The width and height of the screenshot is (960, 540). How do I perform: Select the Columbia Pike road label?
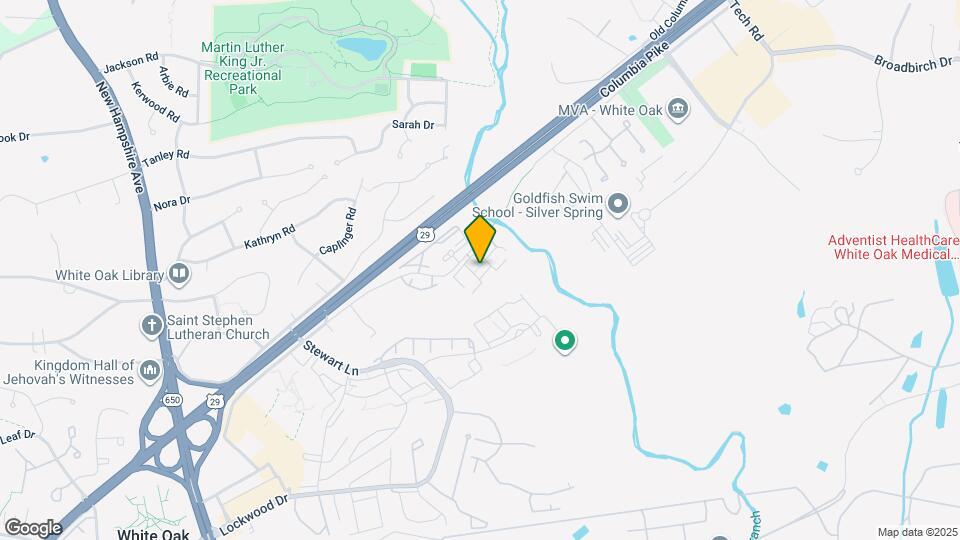[x=634, y=69]
